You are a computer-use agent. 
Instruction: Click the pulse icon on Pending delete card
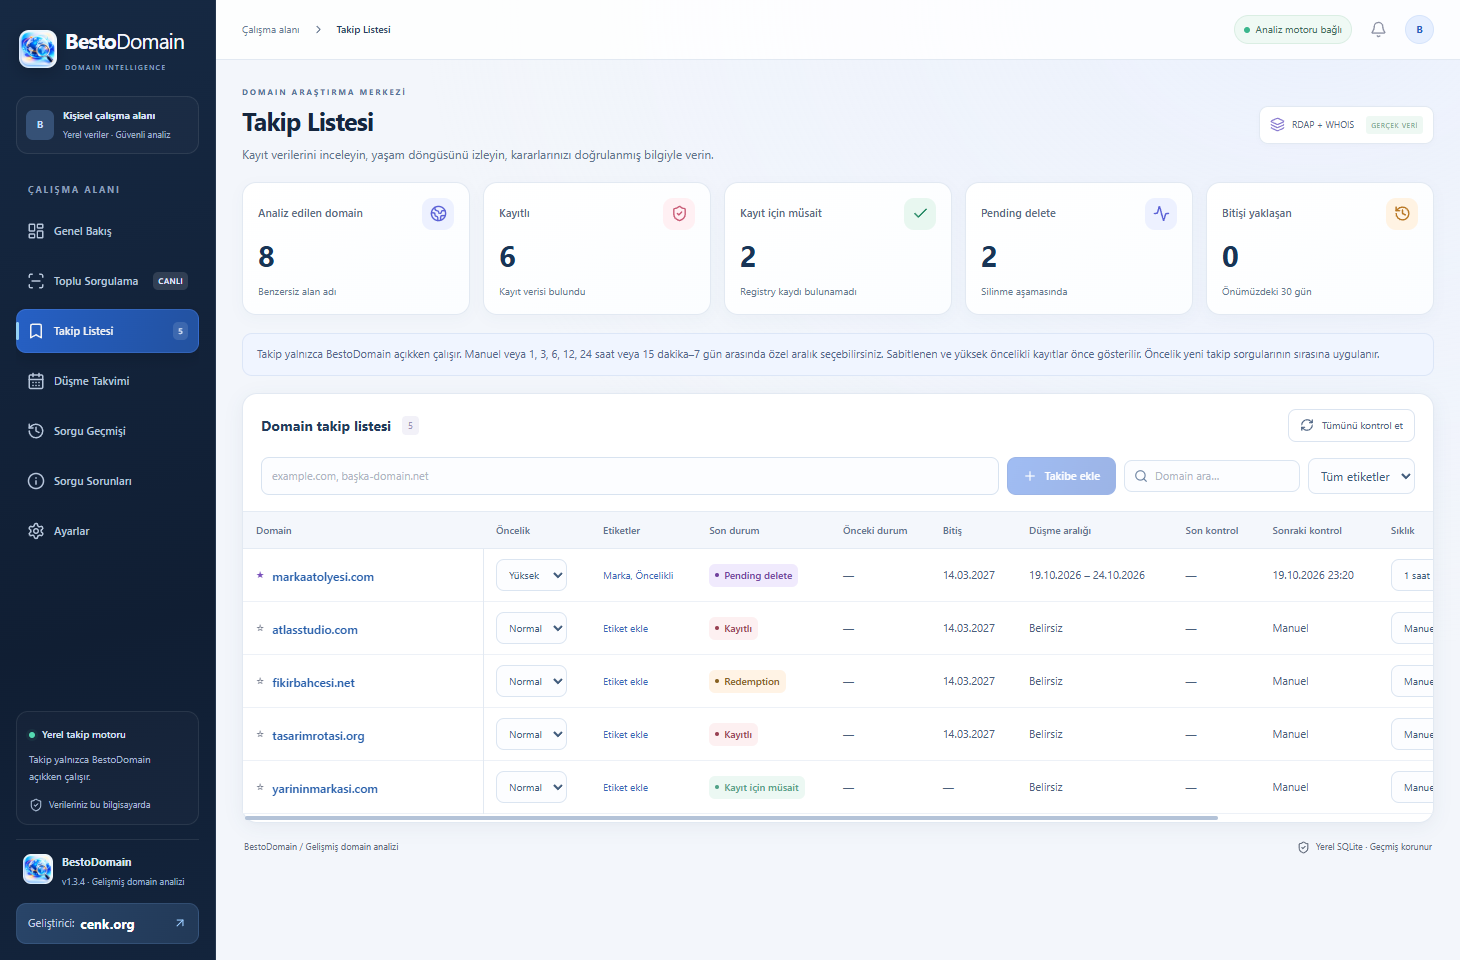[1161, 213]
